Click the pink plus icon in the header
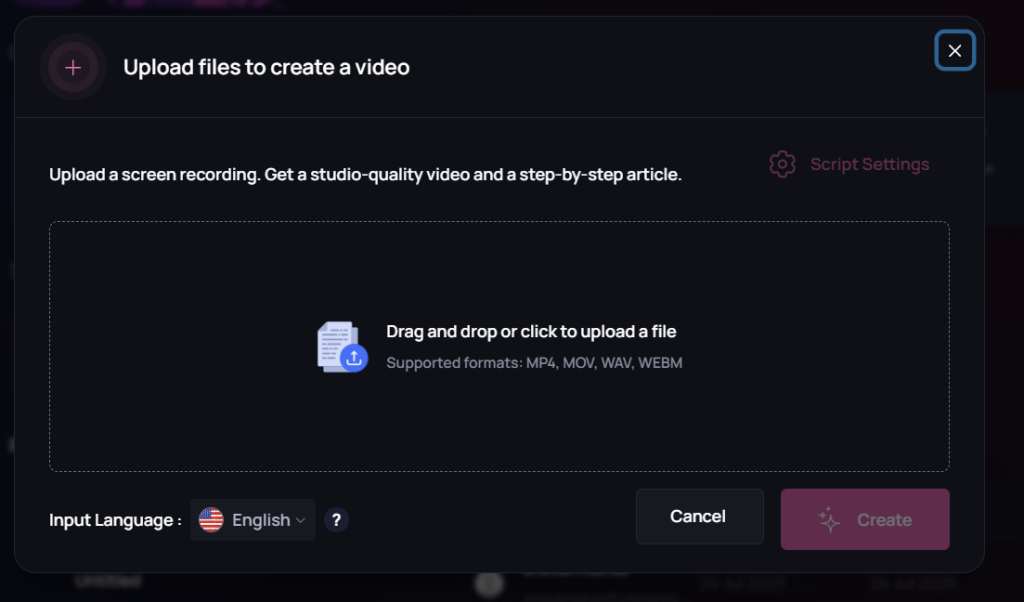The height and width of the screenshot is (602, 1024). coord(73,67)
